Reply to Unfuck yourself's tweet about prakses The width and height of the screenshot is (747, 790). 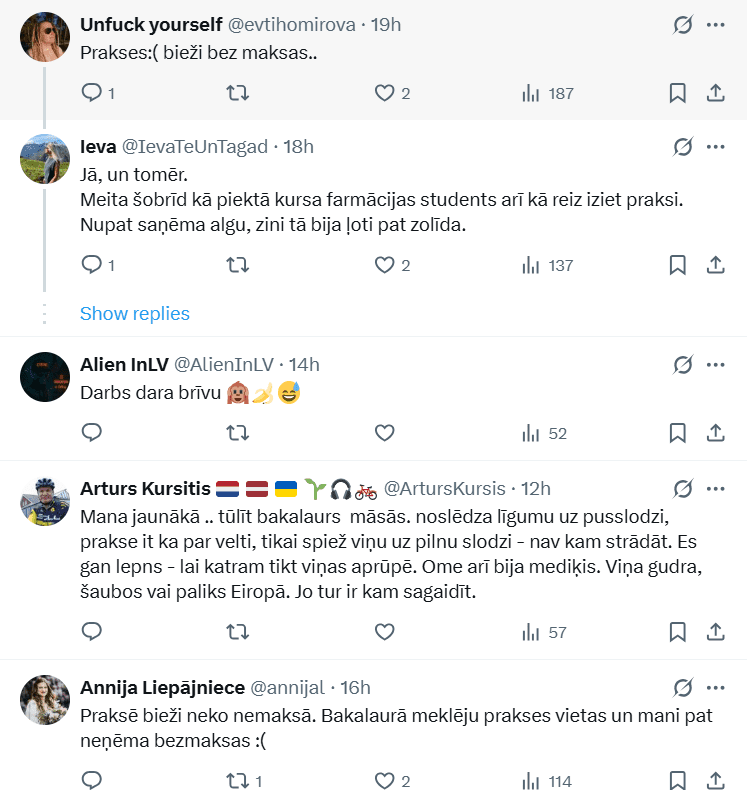(x=92, y=93)
